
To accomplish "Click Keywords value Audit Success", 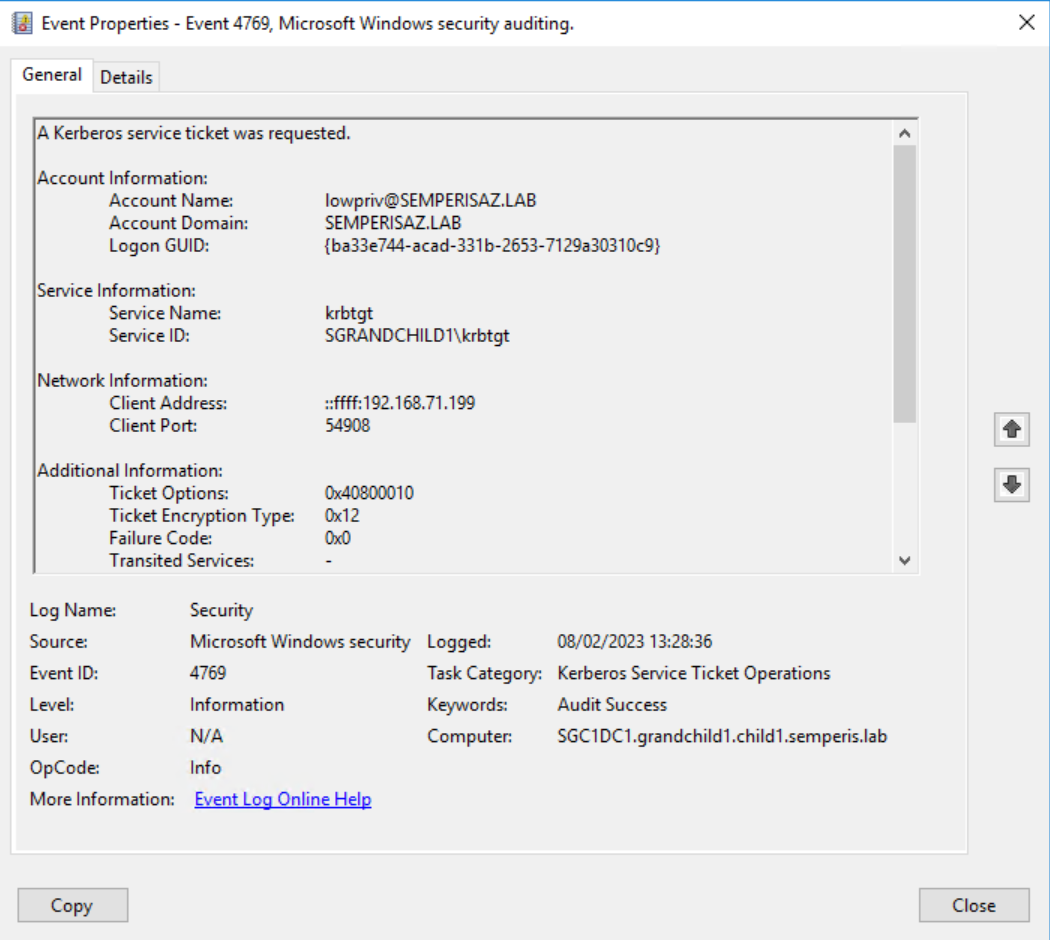I will coord(612,704).
